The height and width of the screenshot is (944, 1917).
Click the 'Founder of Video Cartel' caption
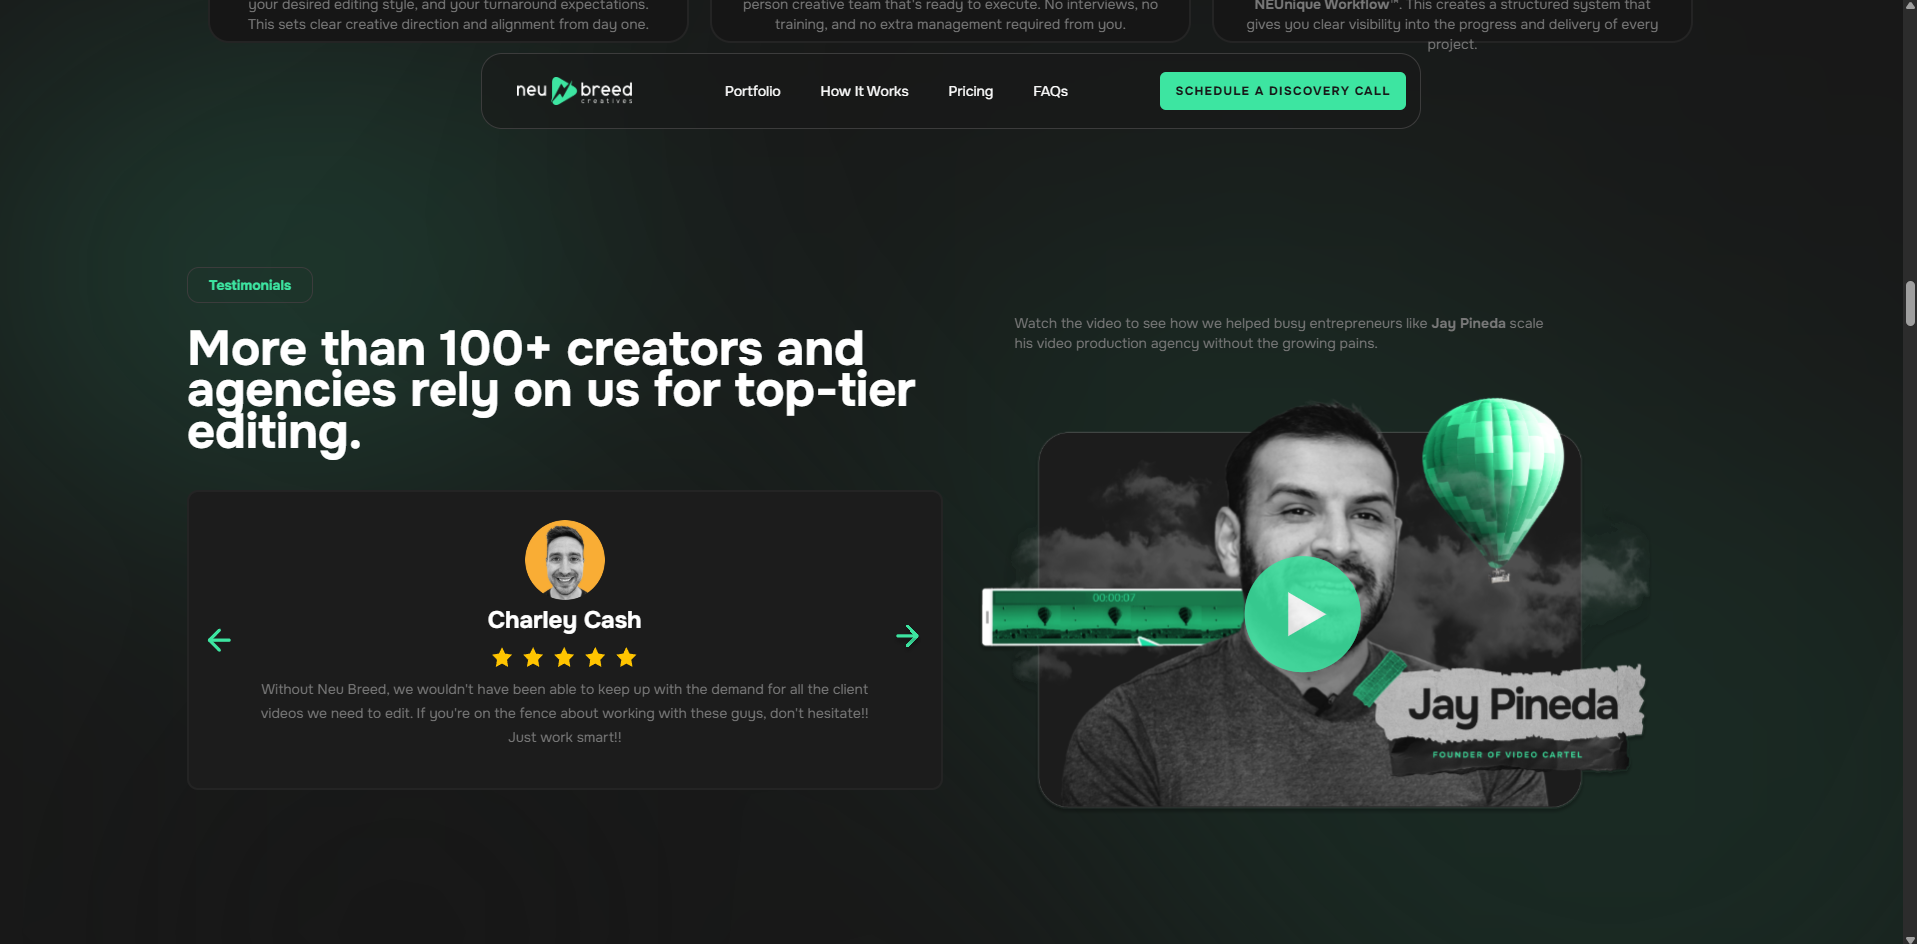pyautogui.click(x=1507, y=755)
